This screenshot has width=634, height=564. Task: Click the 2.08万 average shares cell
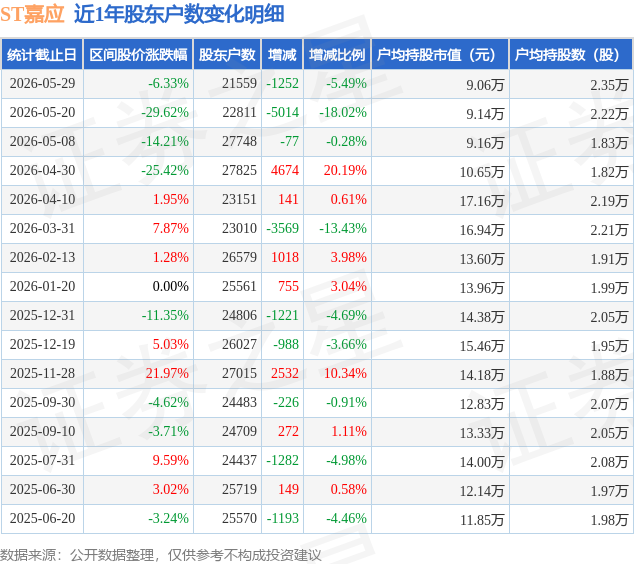(609, 462)
